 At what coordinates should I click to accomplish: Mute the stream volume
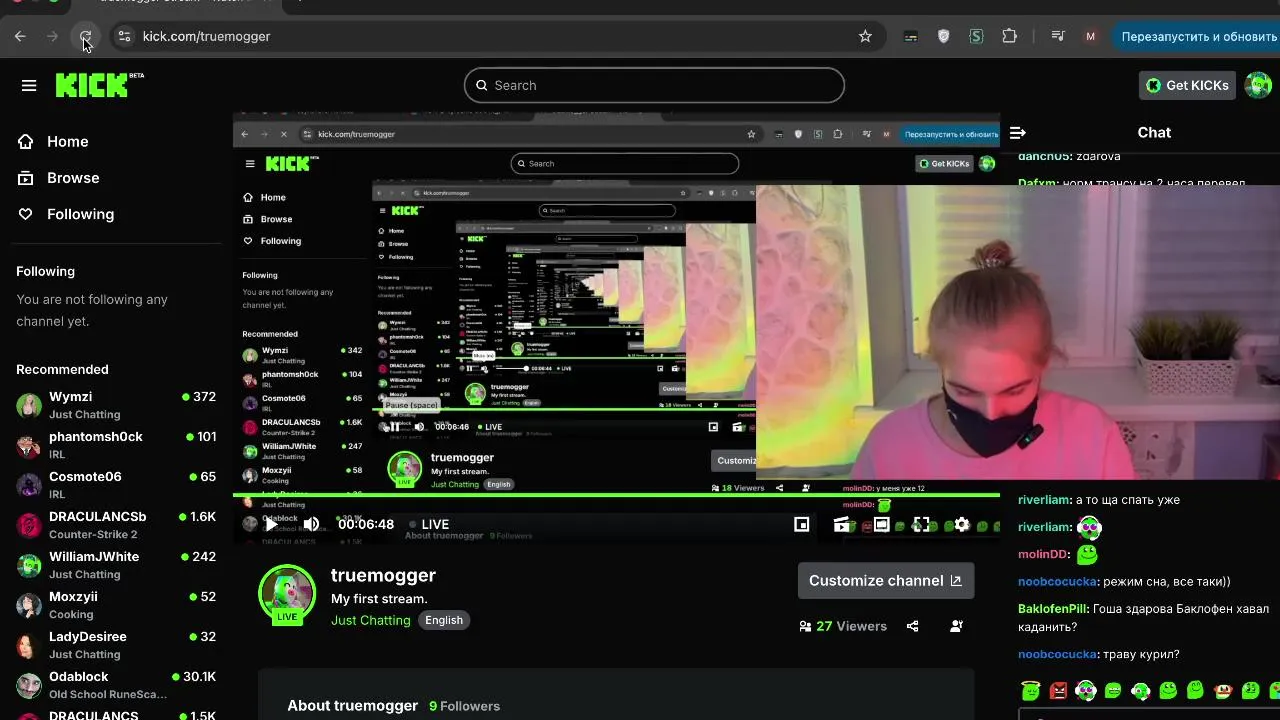pos(312,524)
